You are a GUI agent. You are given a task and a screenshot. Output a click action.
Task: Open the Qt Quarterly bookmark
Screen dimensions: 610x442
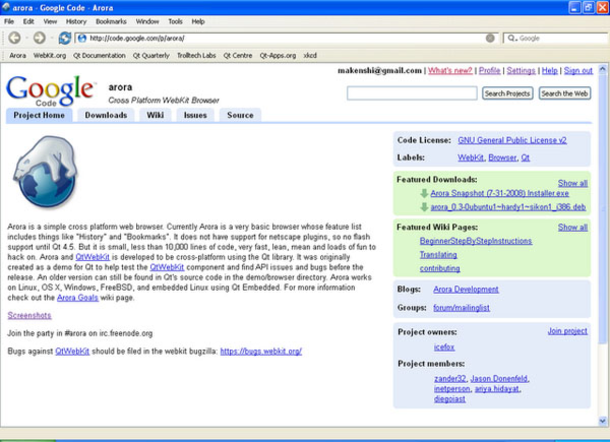[x=151, y=55]
